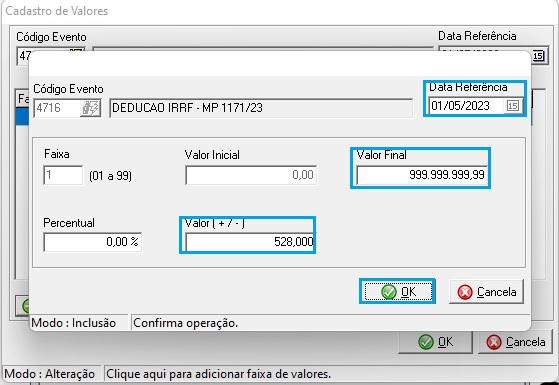Image resolution: width=559 pixels, height=385 pixels.
Task: Click the DEDUCAO IRRF - MP 1171/23 description field
Action: click(x=261, y=108)
